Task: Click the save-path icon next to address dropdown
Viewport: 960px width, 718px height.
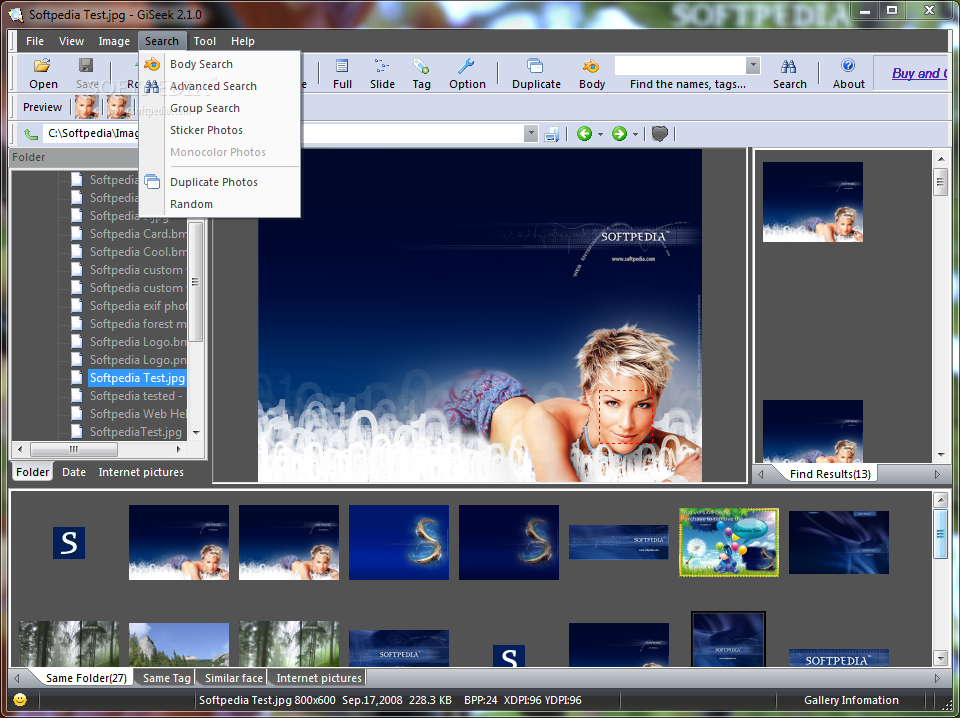Action: point(552,133)
